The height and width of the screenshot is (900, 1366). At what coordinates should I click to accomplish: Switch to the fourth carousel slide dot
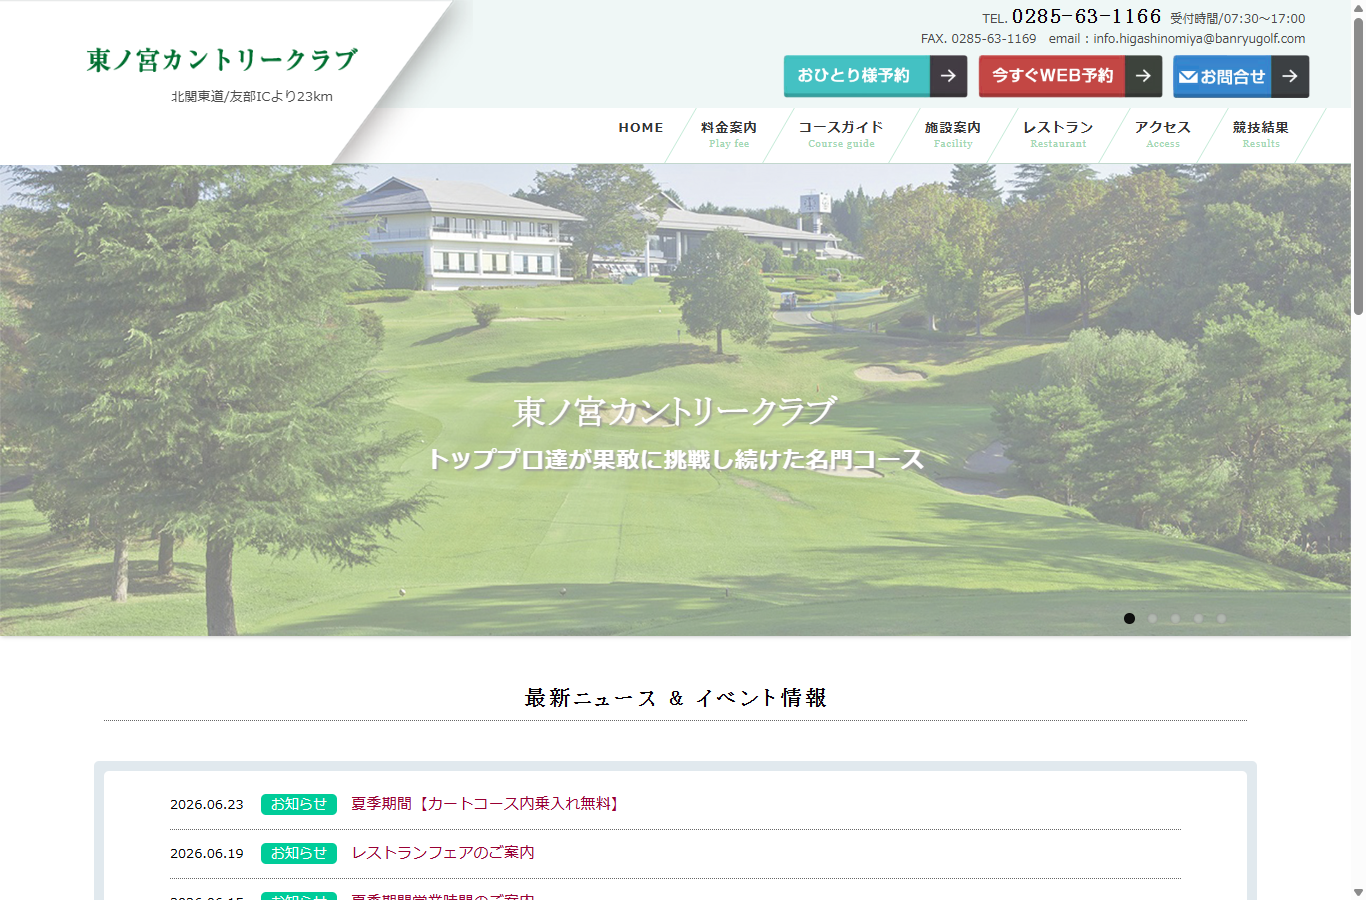[1198, 618]
